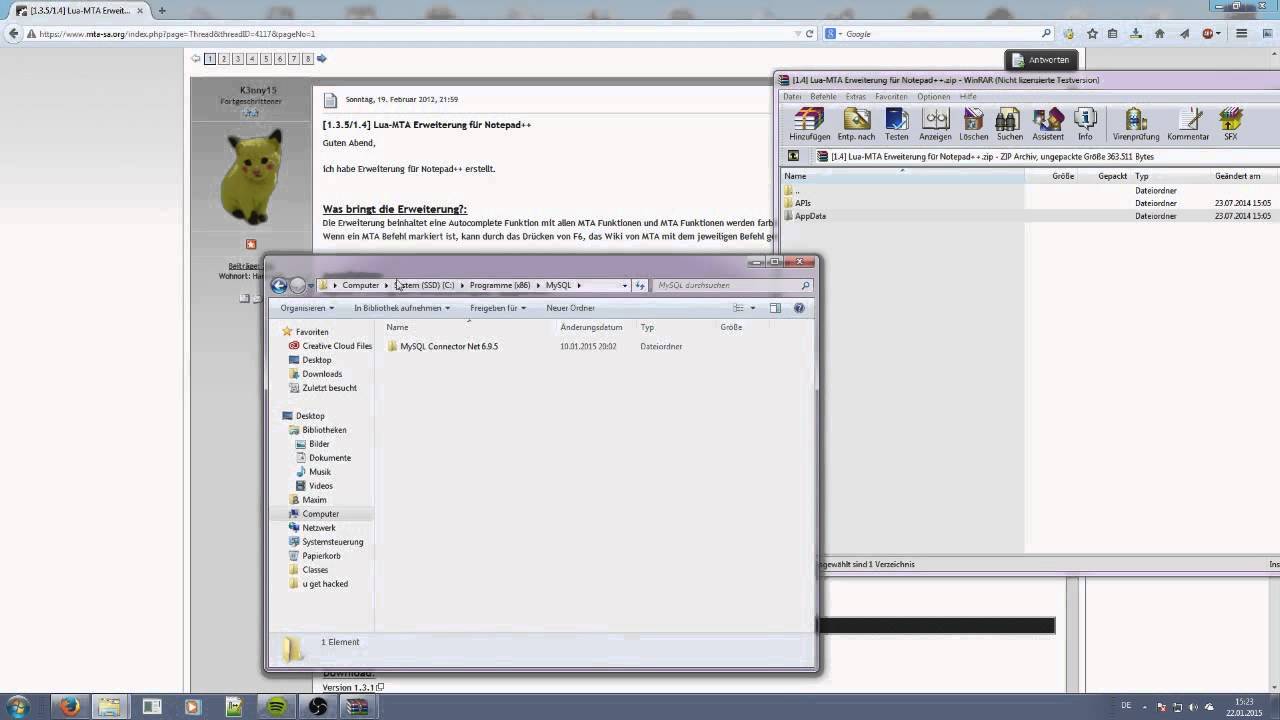The width and height of the screenshot is (1280, 720).
Task: Open Explorer help question mark icon
Action: [799, 308]
